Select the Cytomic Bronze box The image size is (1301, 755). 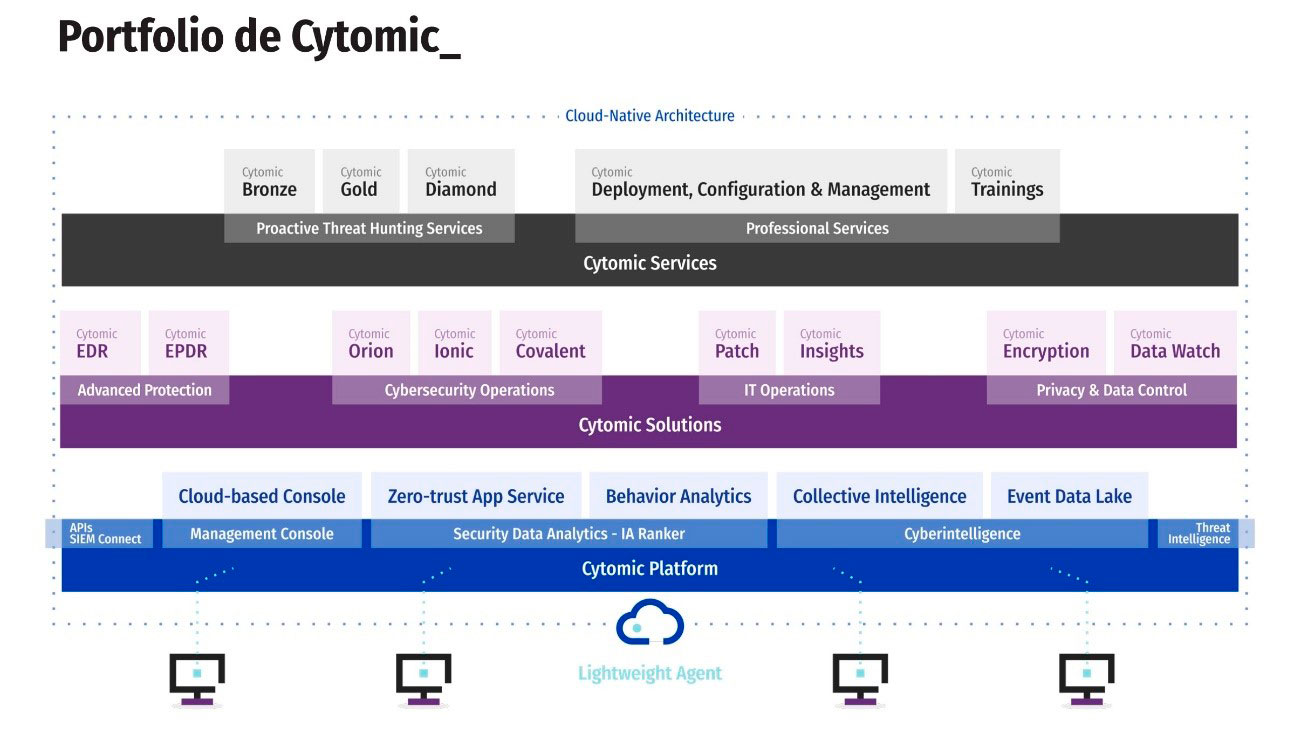coord(269,181)
